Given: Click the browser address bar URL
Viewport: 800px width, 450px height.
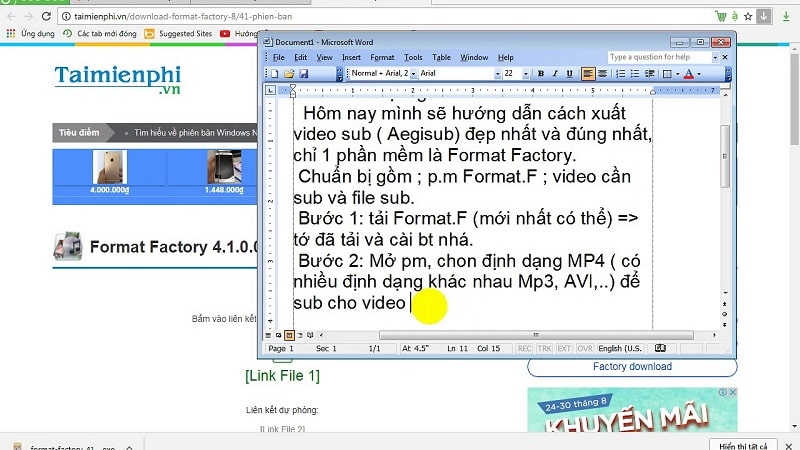Looking at the screenshot, I should coord(183,16).
